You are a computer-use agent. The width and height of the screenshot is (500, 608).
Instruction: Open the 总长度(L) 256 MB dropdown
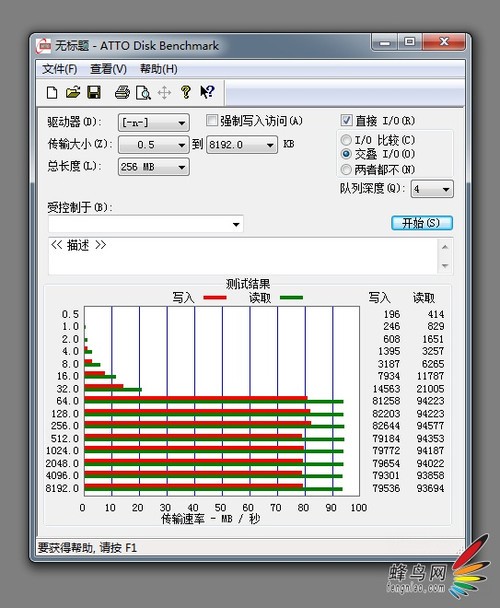[154, 167]
